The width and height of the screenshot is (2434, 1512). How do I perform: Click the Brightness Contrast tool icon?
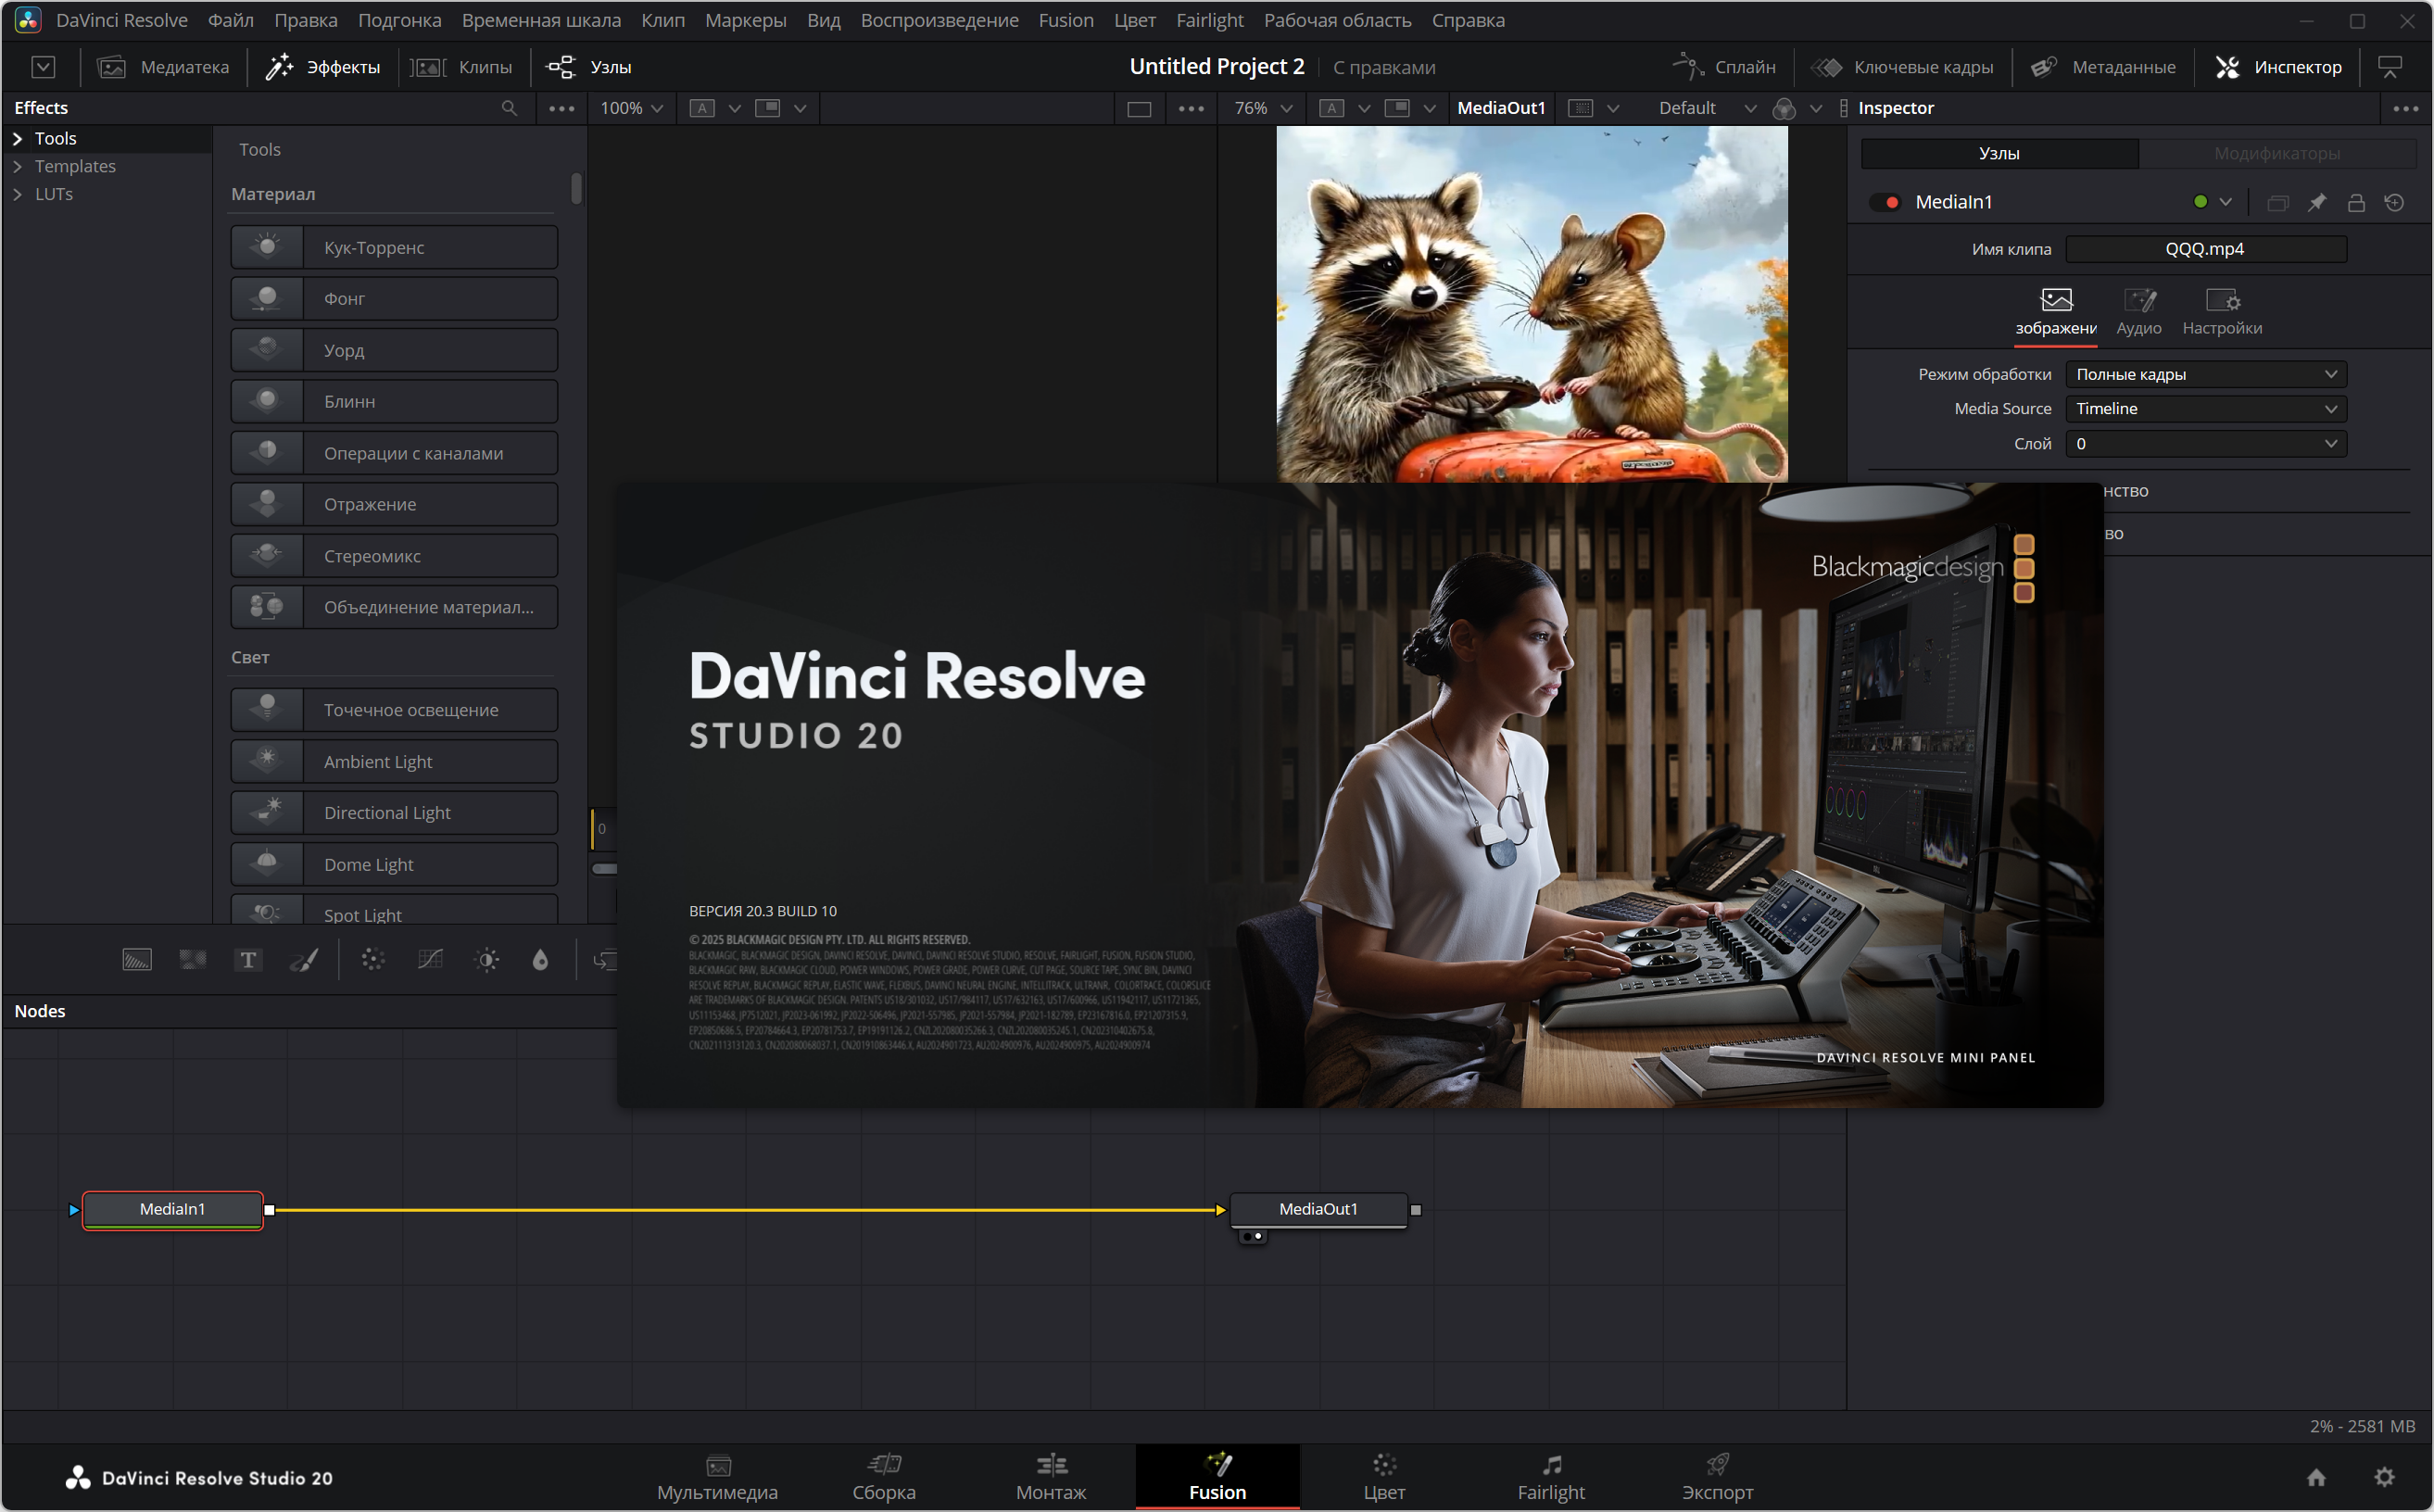pyautogui.click(x=487, y=960)
